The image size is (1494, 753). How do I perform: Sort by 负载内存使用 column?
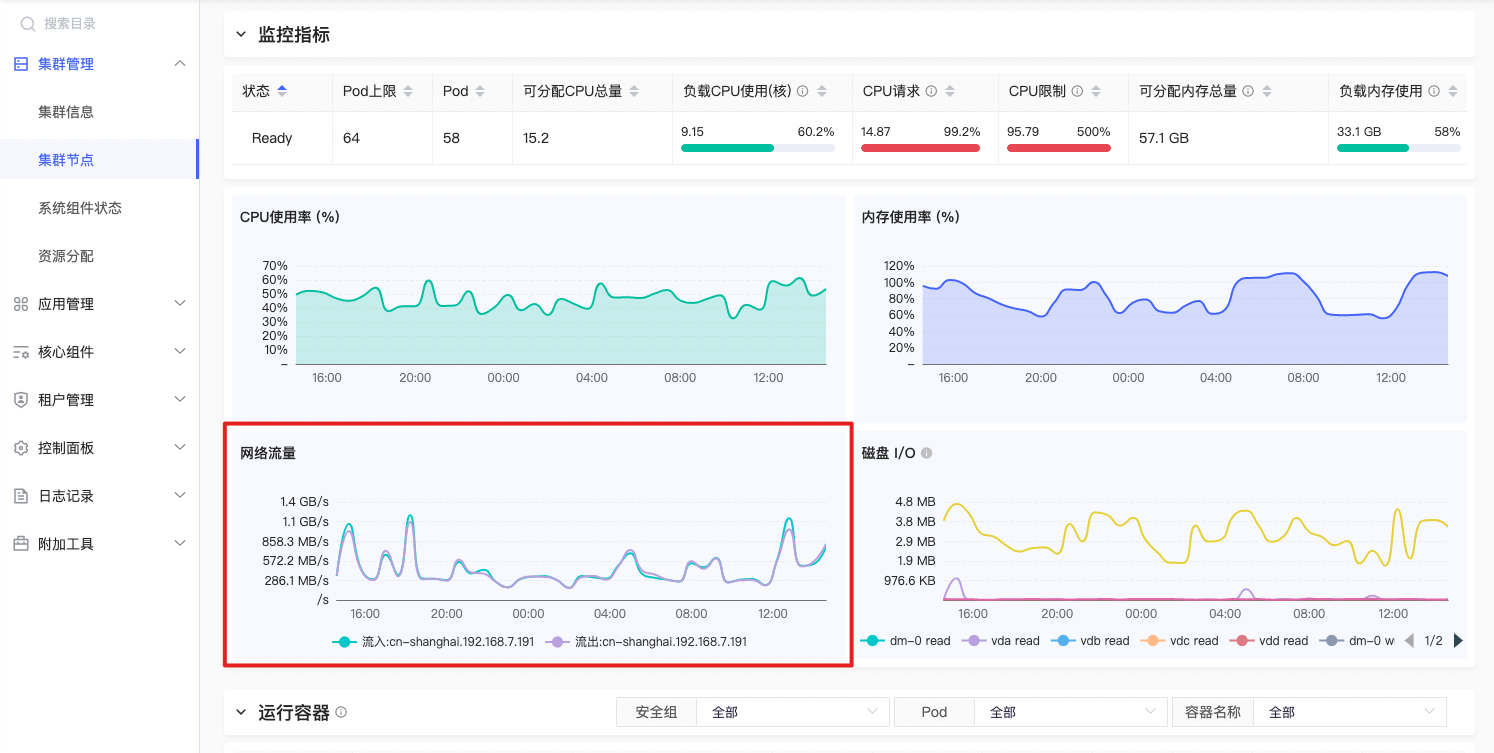click(x=1453, y=91)
